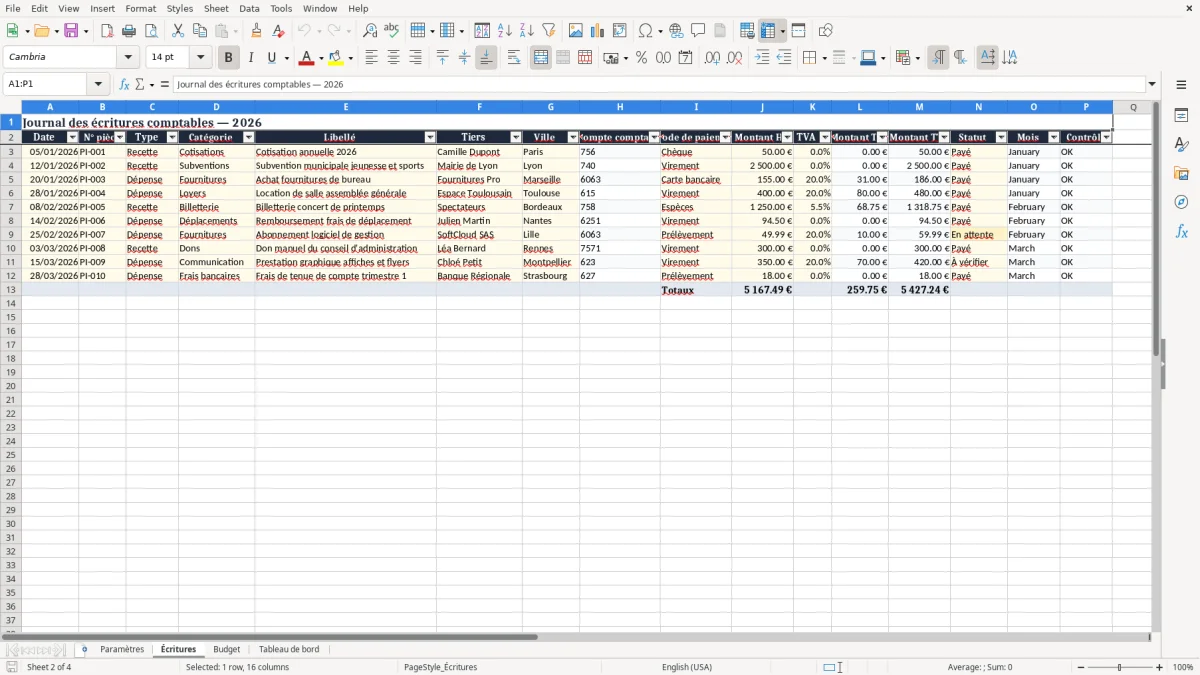Switch to Budget sheet tab
1200x675 pixels.
coord(227,649)
